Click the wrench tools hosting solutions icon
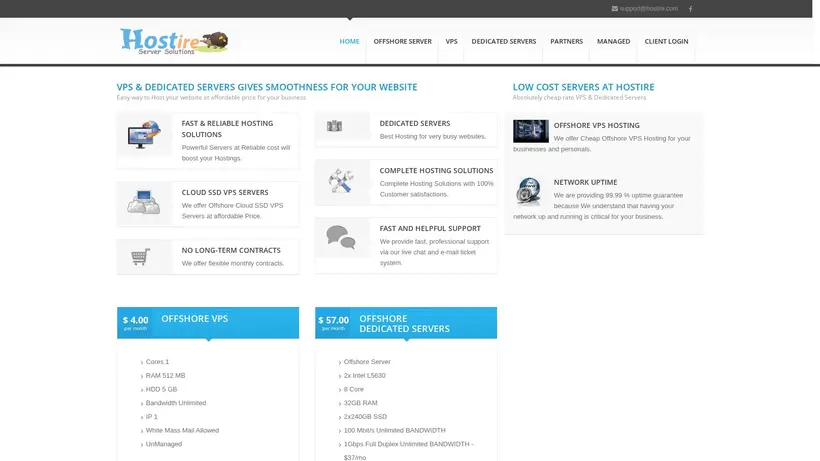 341,180
